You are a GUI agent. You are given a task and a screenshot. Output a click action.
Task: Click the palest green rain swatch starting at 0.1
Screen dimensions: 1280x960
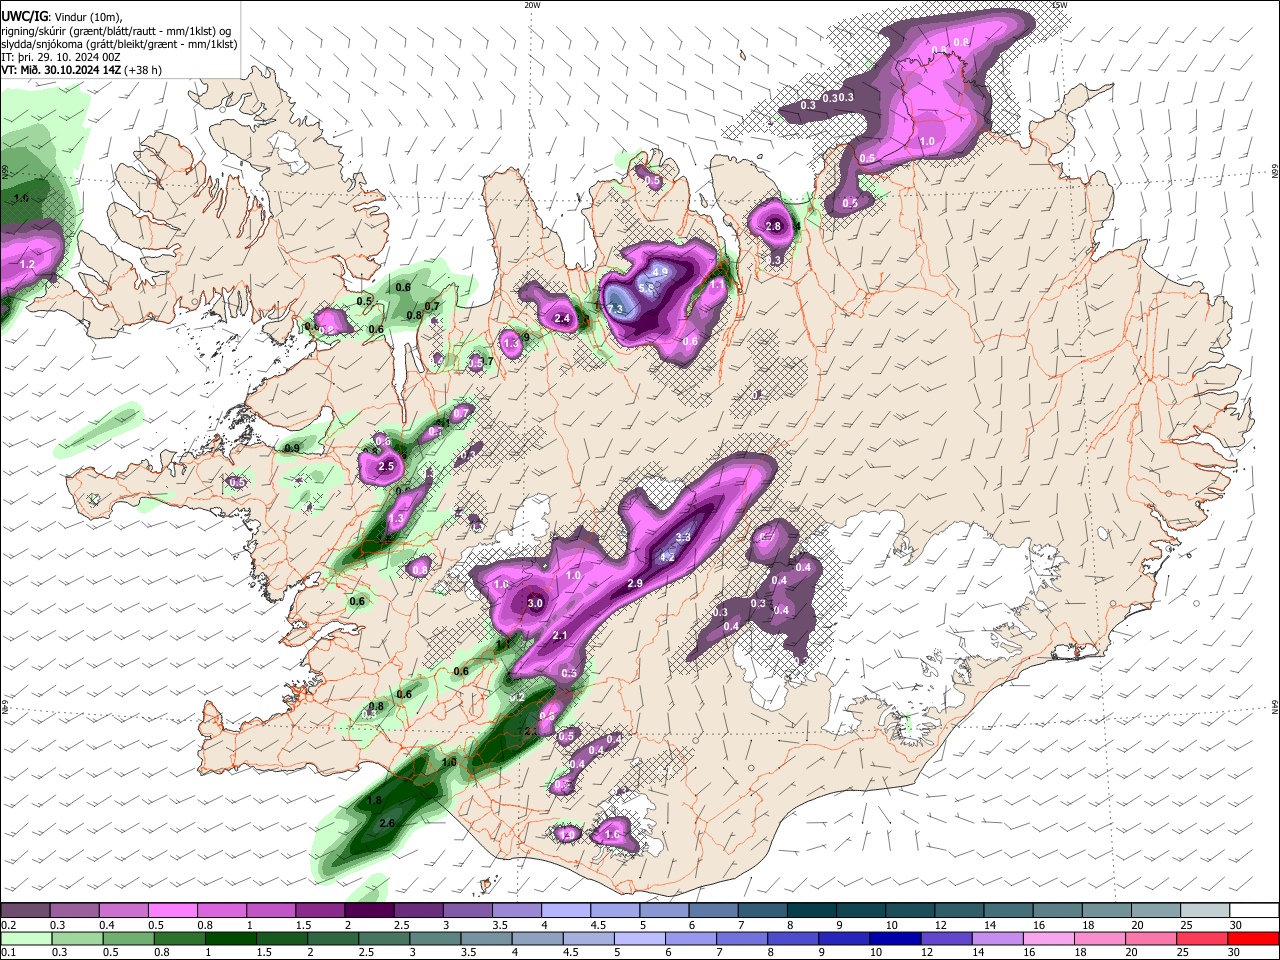pos(25,938)
